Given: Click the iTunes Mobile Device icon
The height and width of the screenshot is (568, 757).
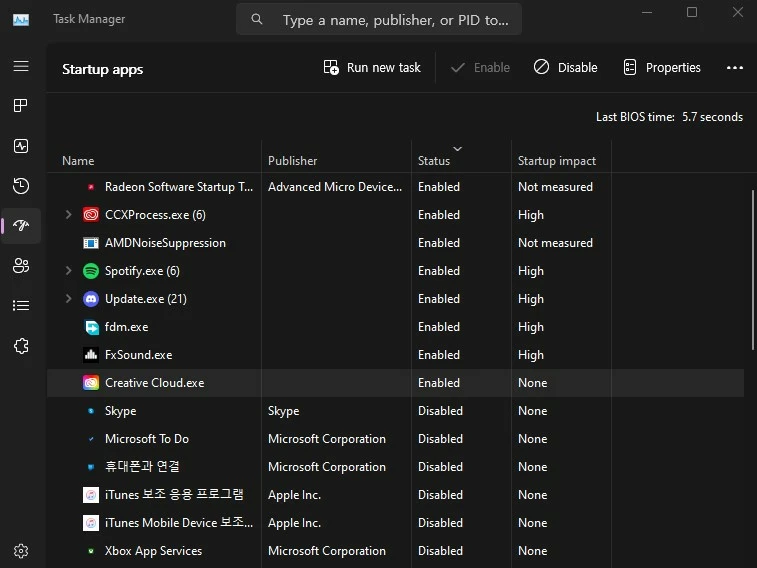Looking at the screenshot, I should [91, 523].
